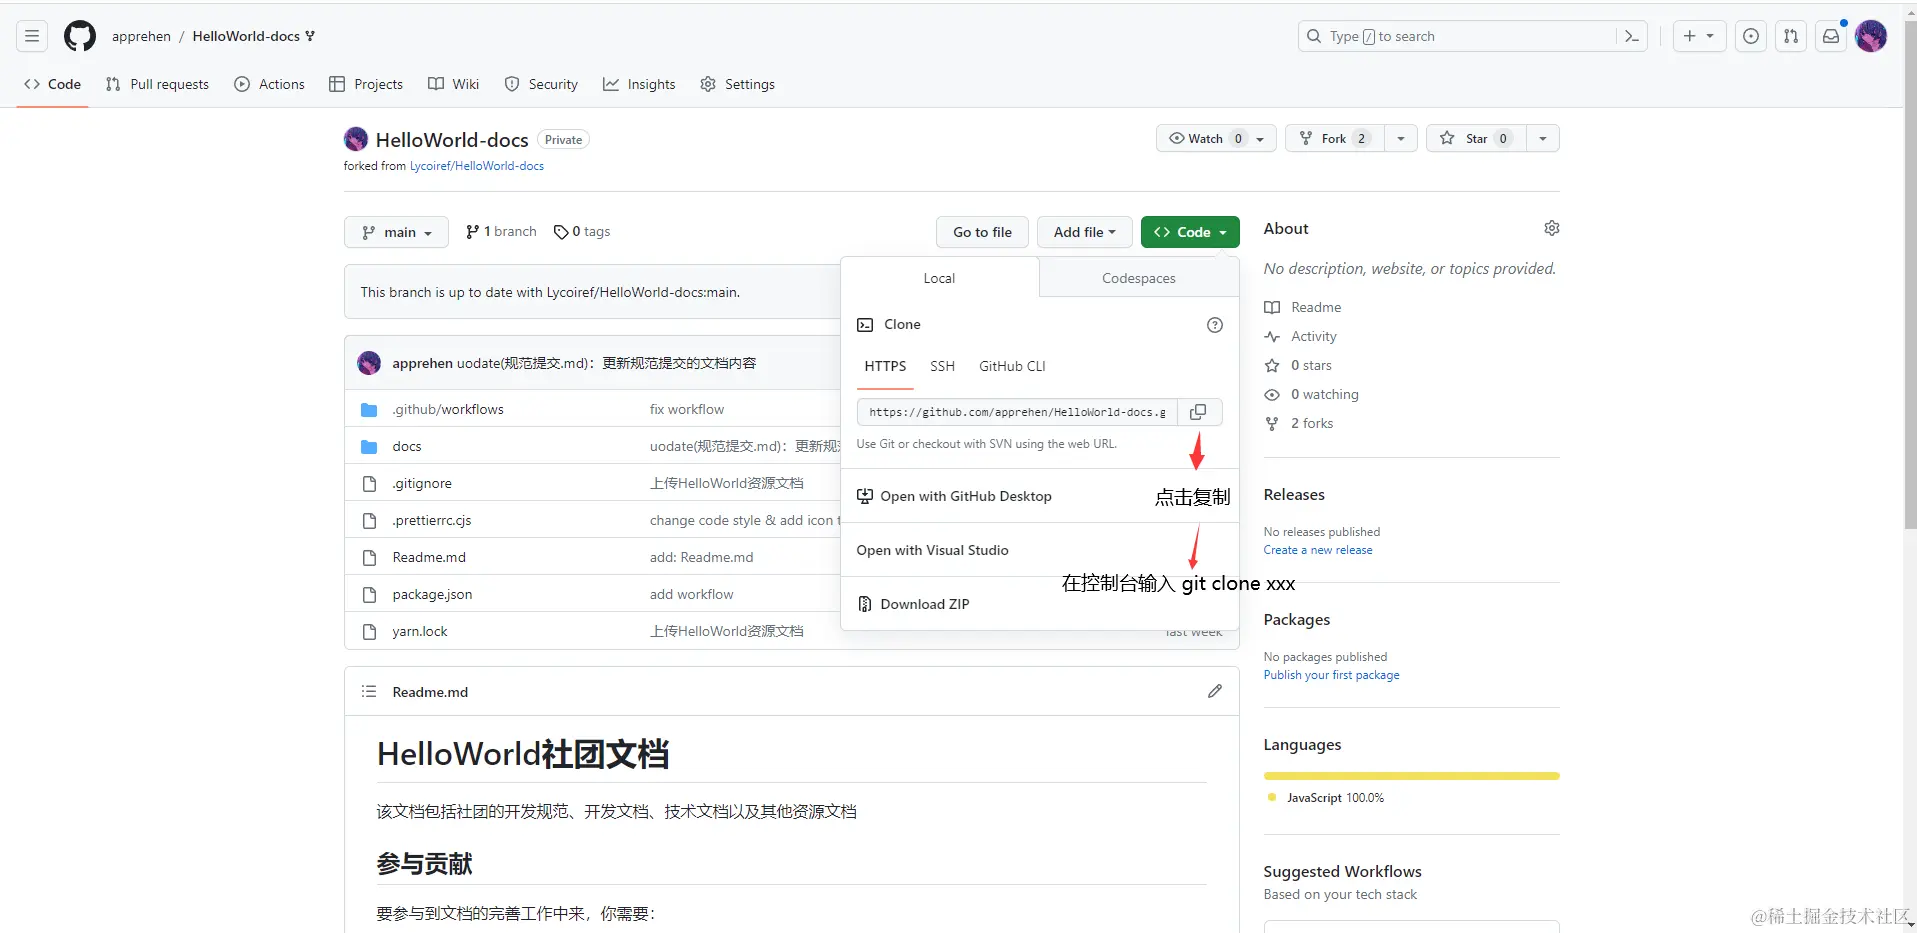Go to GitHub homepage via Octocat logo
The height and width of the screenshot is (933, 1917).
(x=80, y=36)
